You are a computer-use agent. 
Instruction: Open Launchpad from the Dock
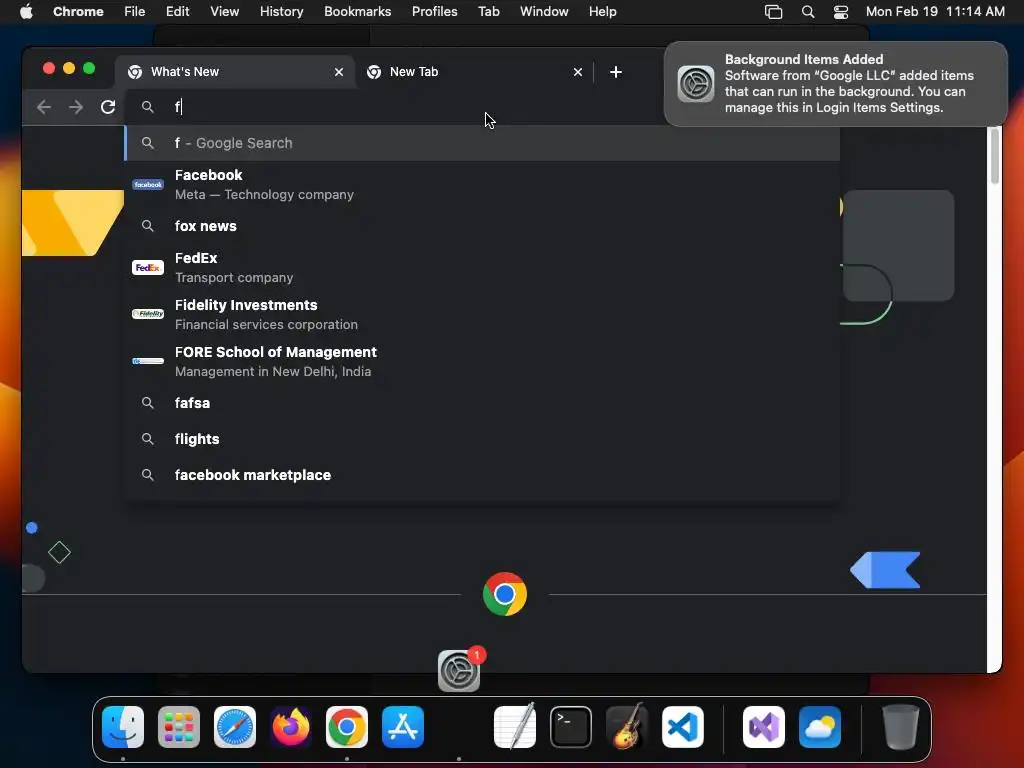179,727
